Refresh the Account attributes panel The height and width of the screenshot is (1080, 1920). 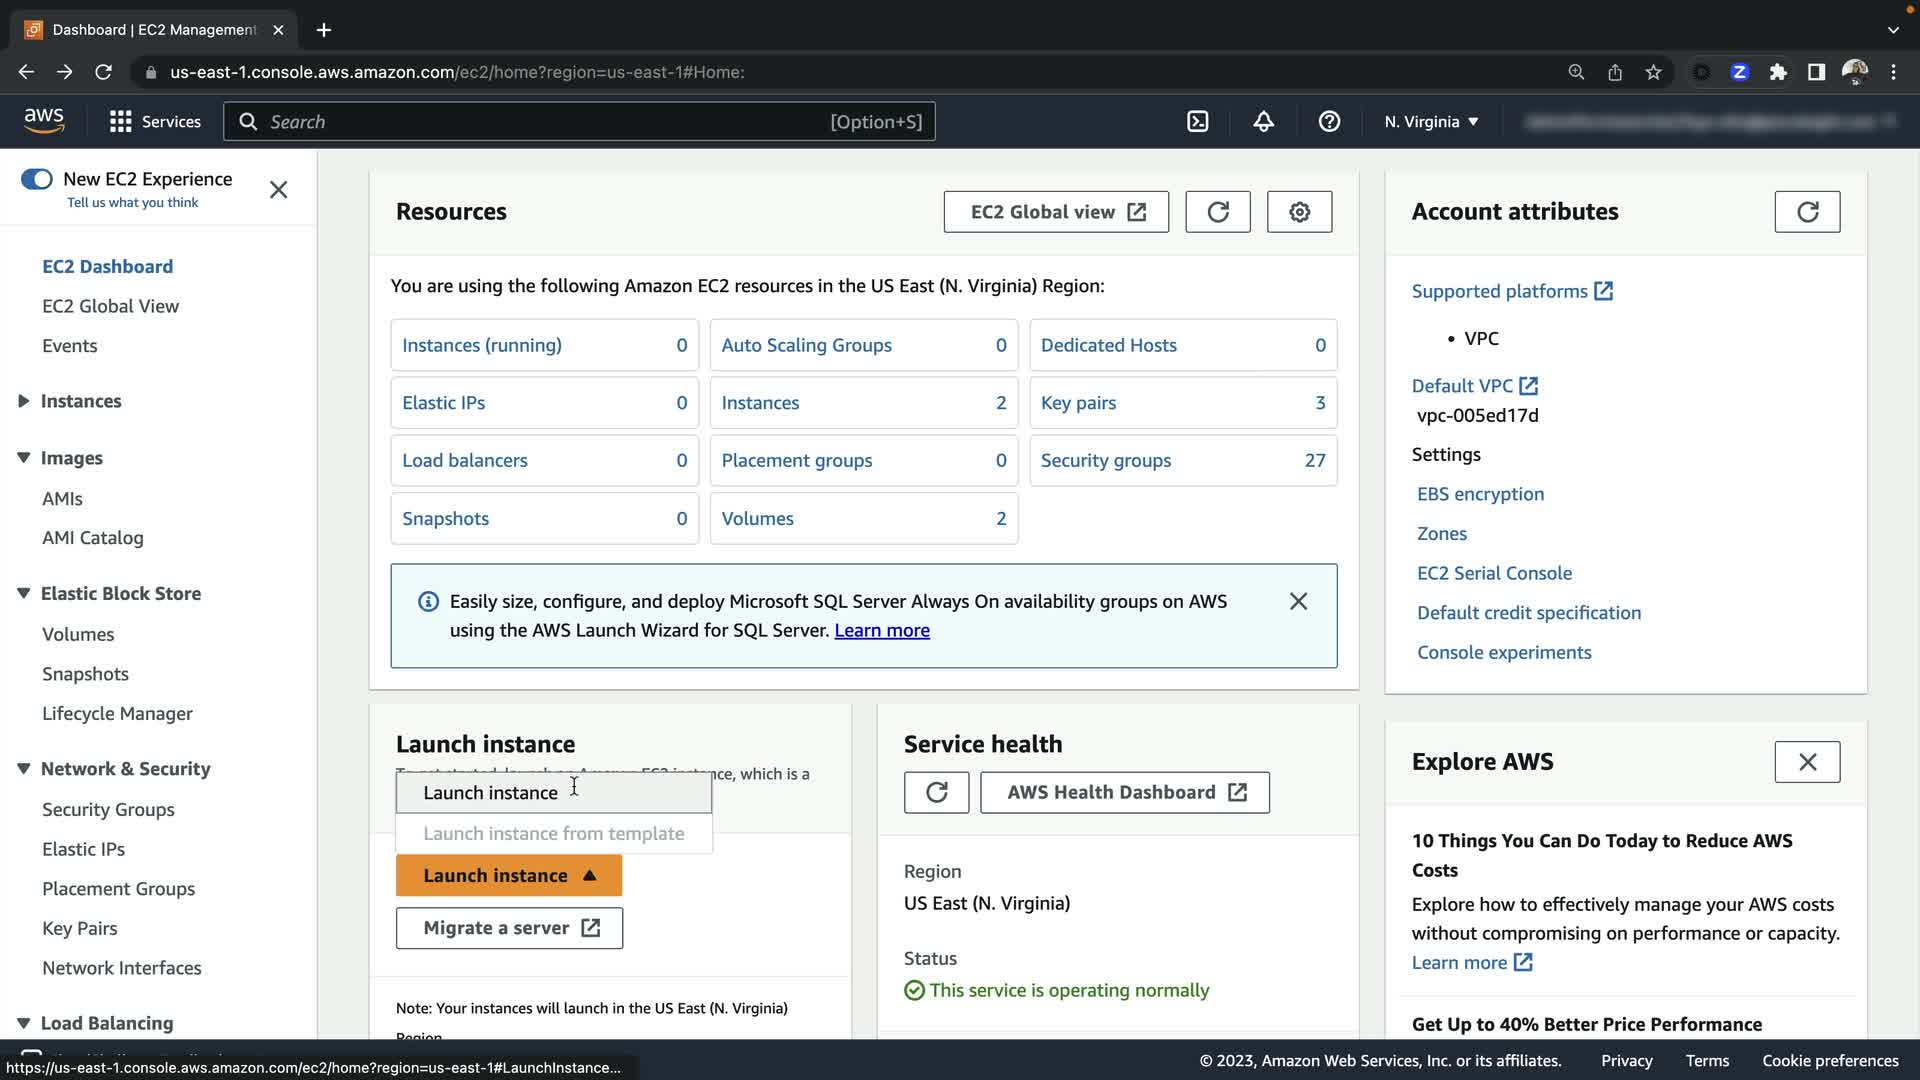(1806, 212)
